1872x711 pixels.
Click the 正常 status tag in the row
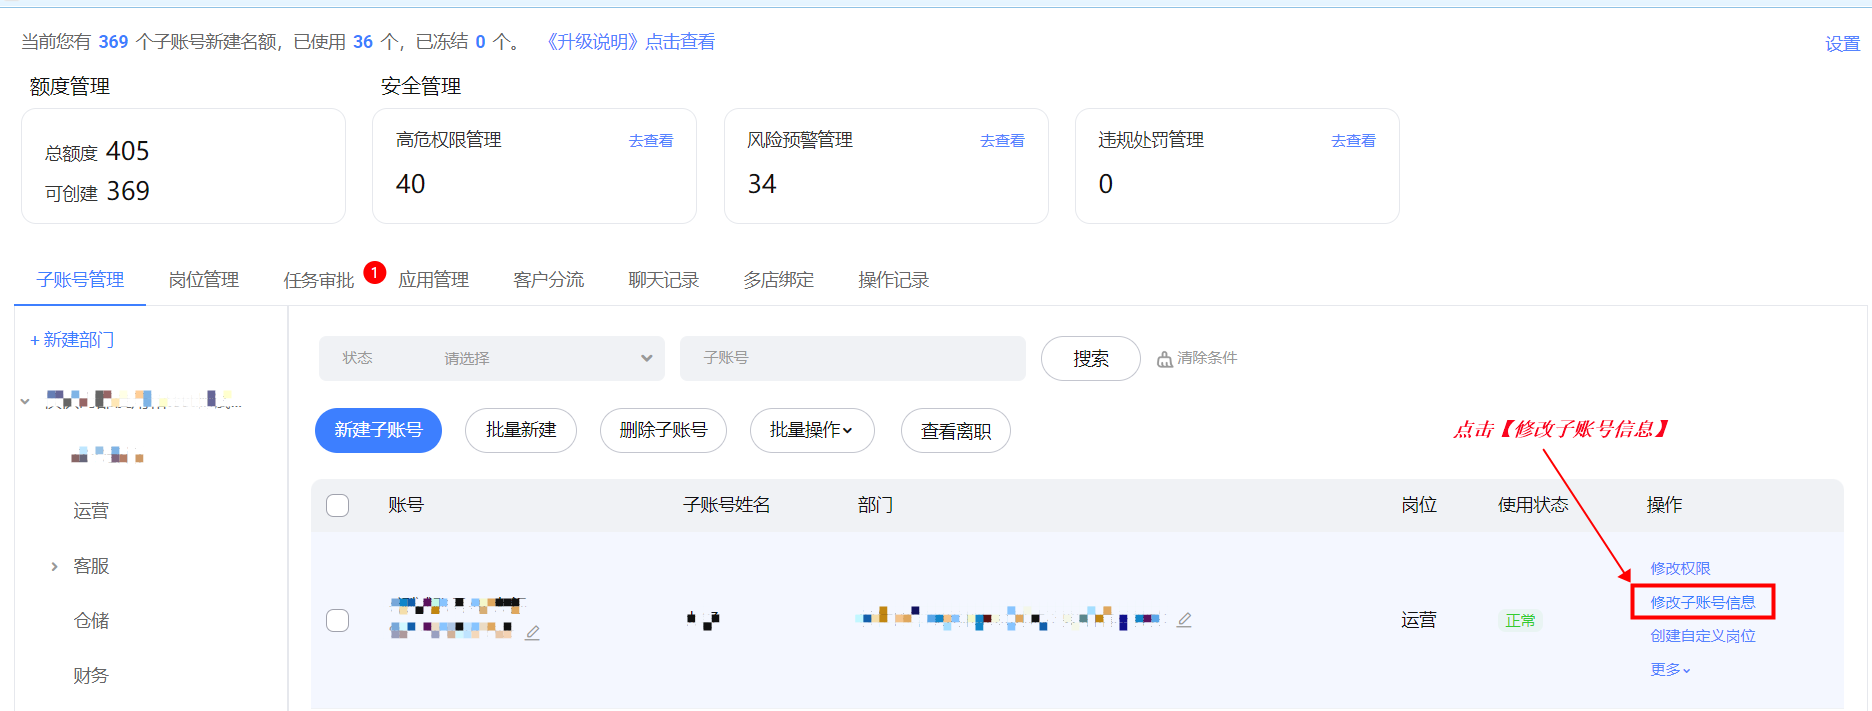[1520, 620]
